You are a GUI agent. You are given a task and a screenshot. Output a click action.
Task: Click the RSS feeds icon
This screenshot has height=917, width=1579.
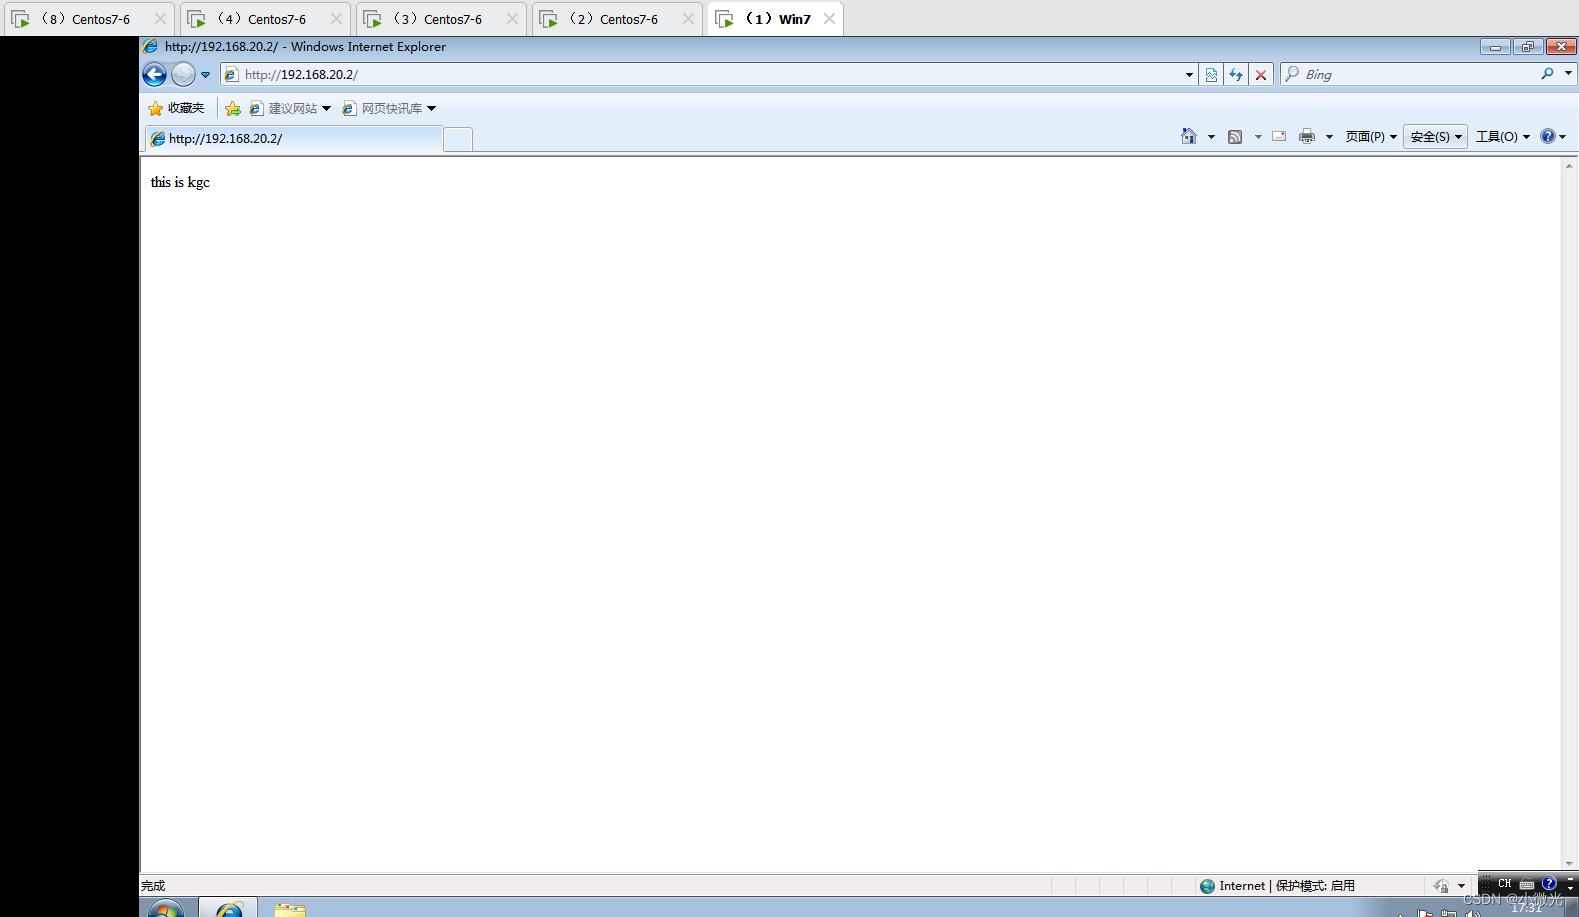point(1235,137)
